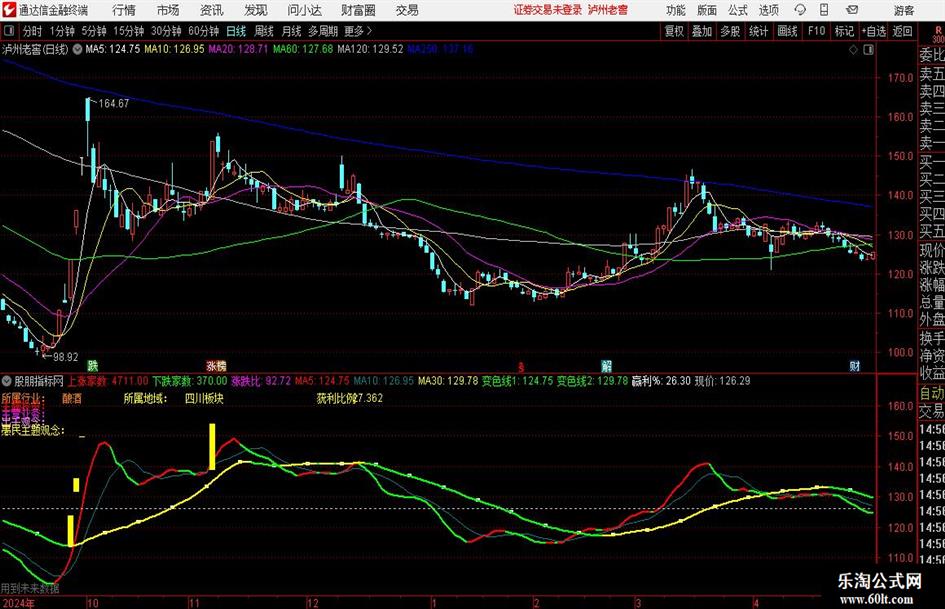This screenshot has width=945, height=609.
Task: Add stock with +自选 button
Action: (x=873, y=31)
